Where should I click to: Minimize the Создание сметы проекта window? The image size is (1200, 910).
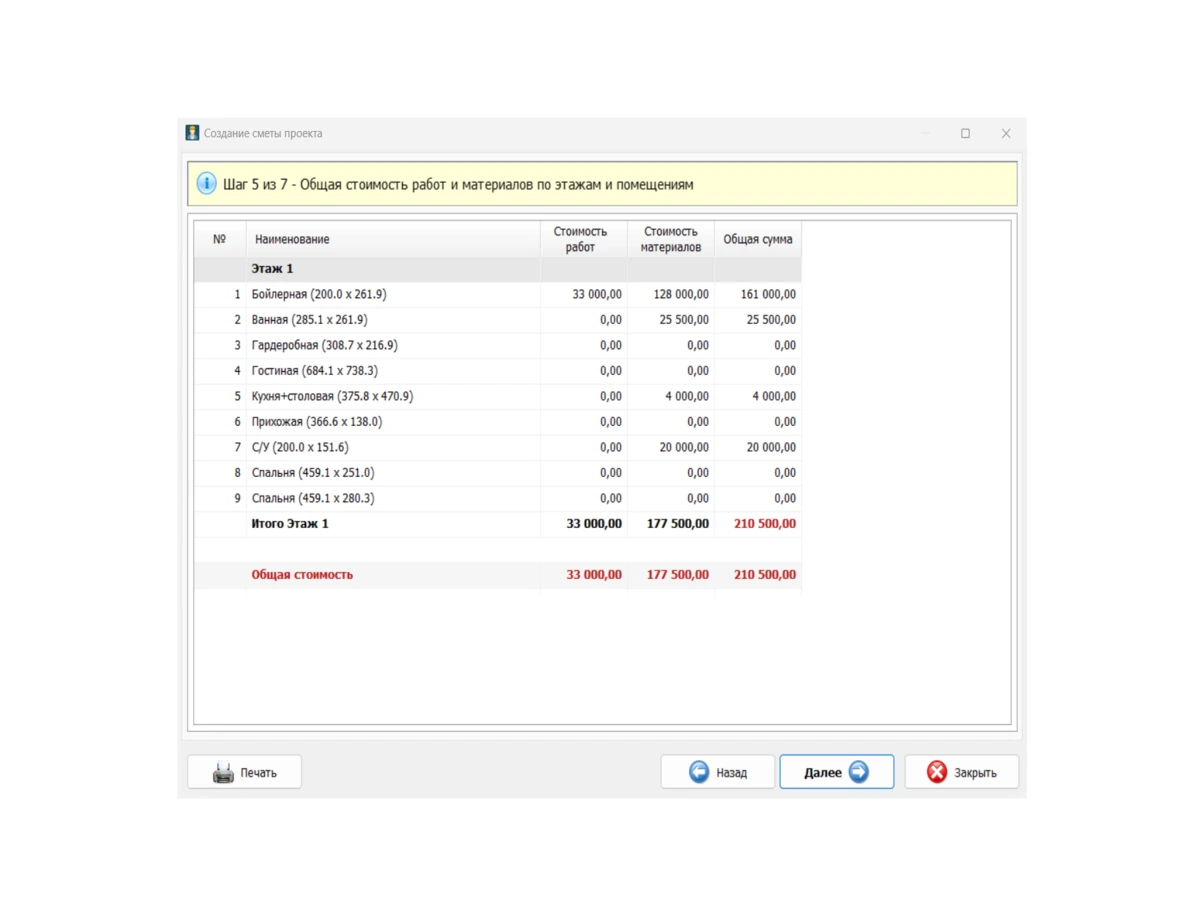pyautogui.click(x=925, y=133)
